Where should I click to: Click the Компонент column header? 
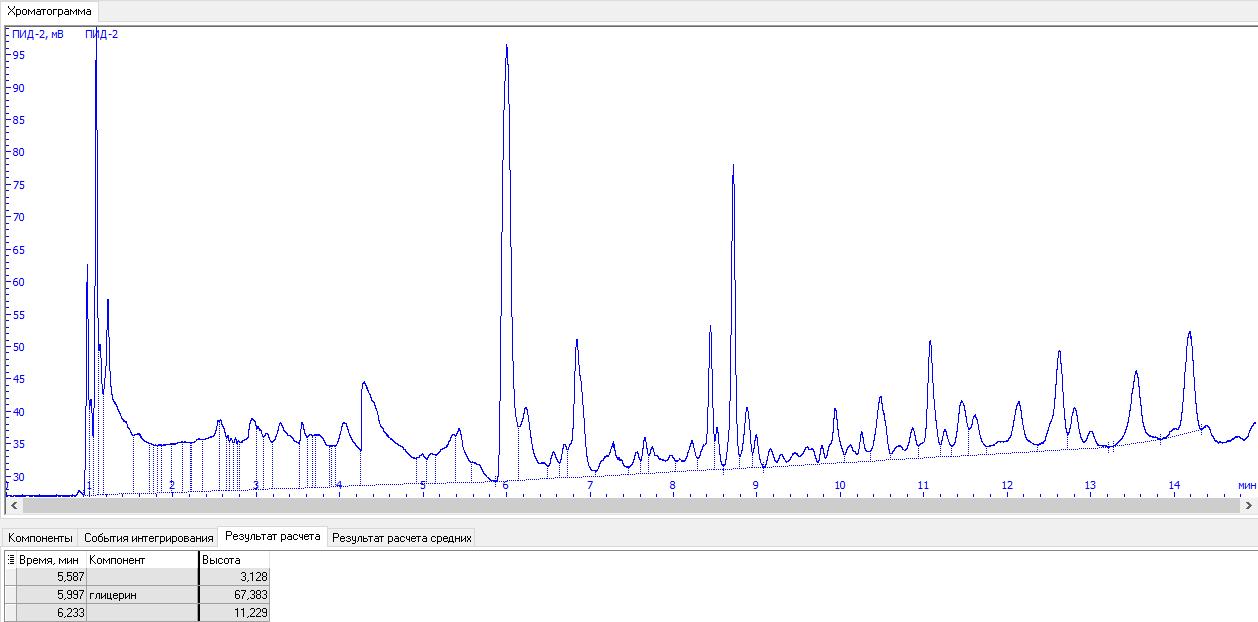142,560
